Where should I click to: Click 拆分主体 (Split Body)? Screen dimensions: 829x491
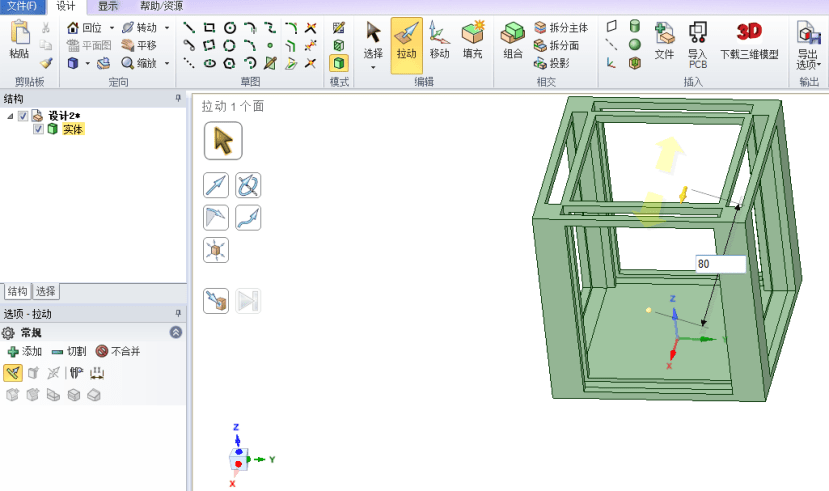pyautogui.click(x=561, y=27)
